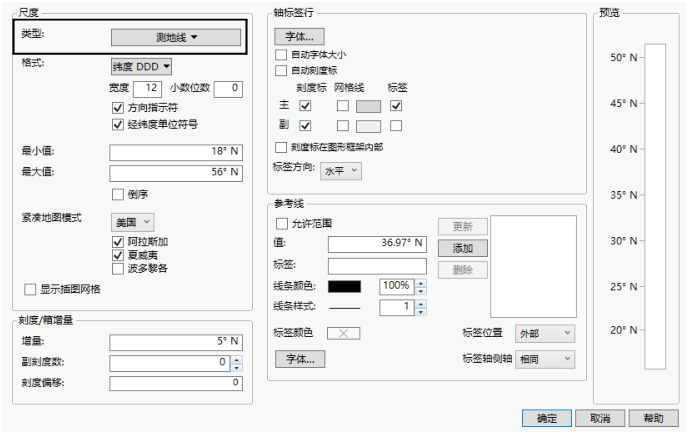Toggle the 主 标签 checkbox
Image resolution: width=689 pixels, height=434 pixels.
[x=396, y=106]
